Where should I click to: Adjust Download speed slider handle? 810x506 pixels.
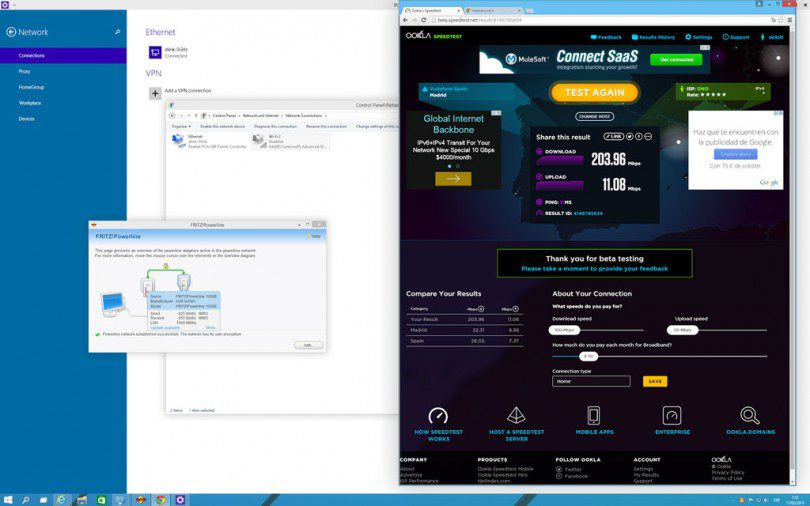[x=564, y=329]
